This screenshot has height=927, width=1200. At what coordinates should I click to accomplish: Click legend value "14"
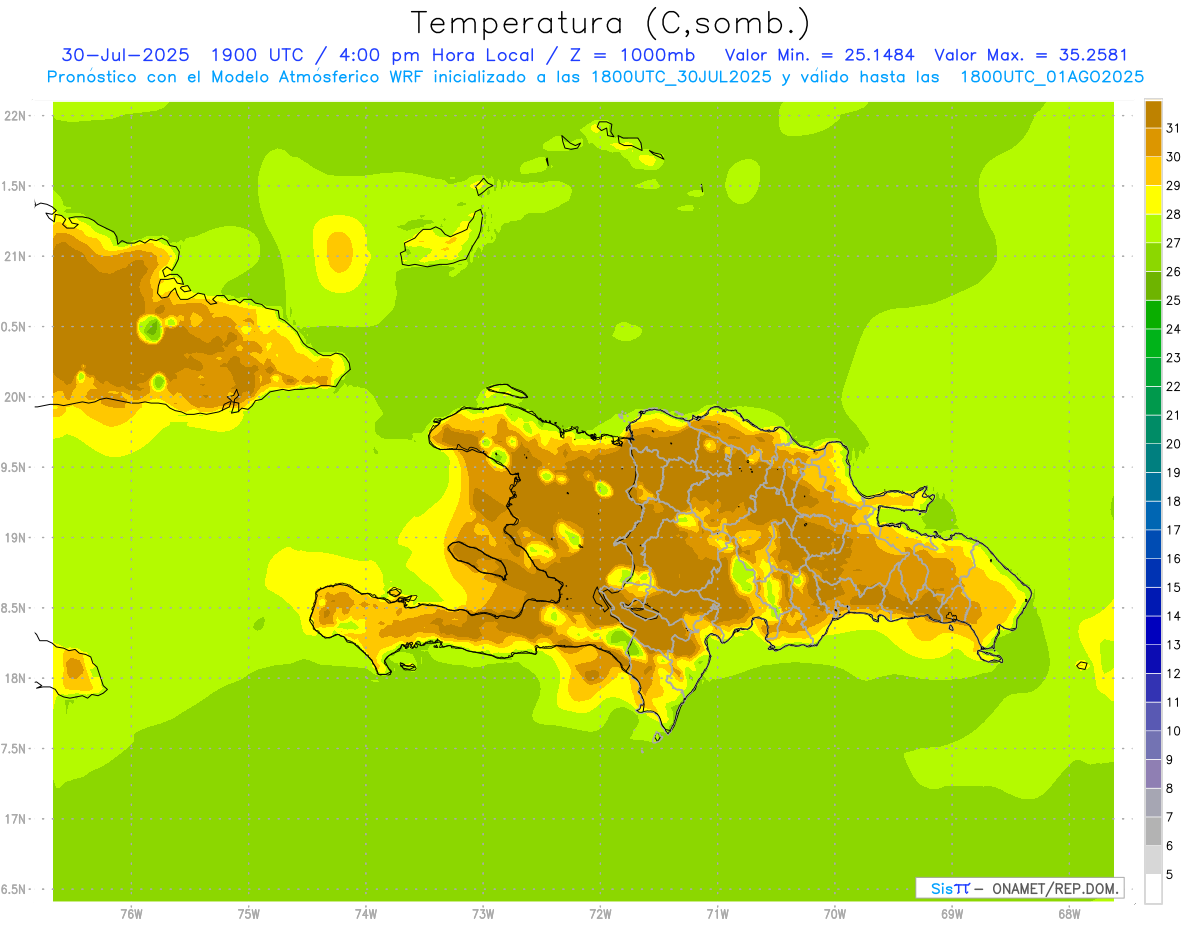(1174, 616)
